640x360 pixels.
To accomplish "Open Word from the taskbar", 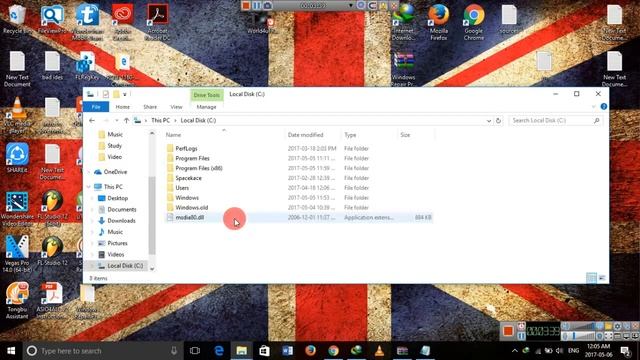I will coord(287,351).
